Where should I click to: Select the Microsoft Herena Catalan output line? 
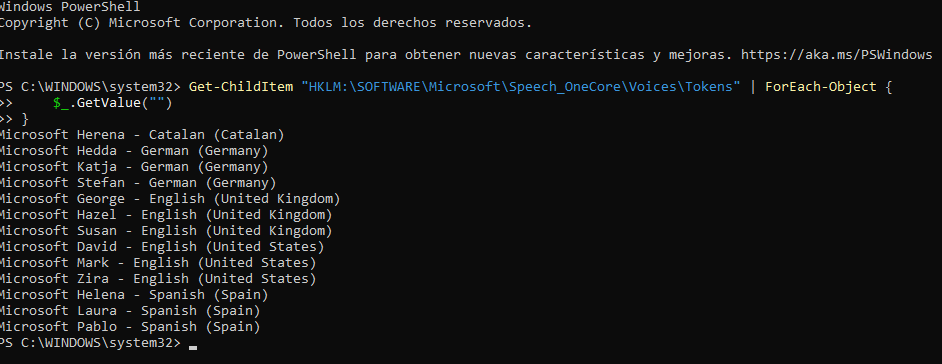[x=142, y=135]
